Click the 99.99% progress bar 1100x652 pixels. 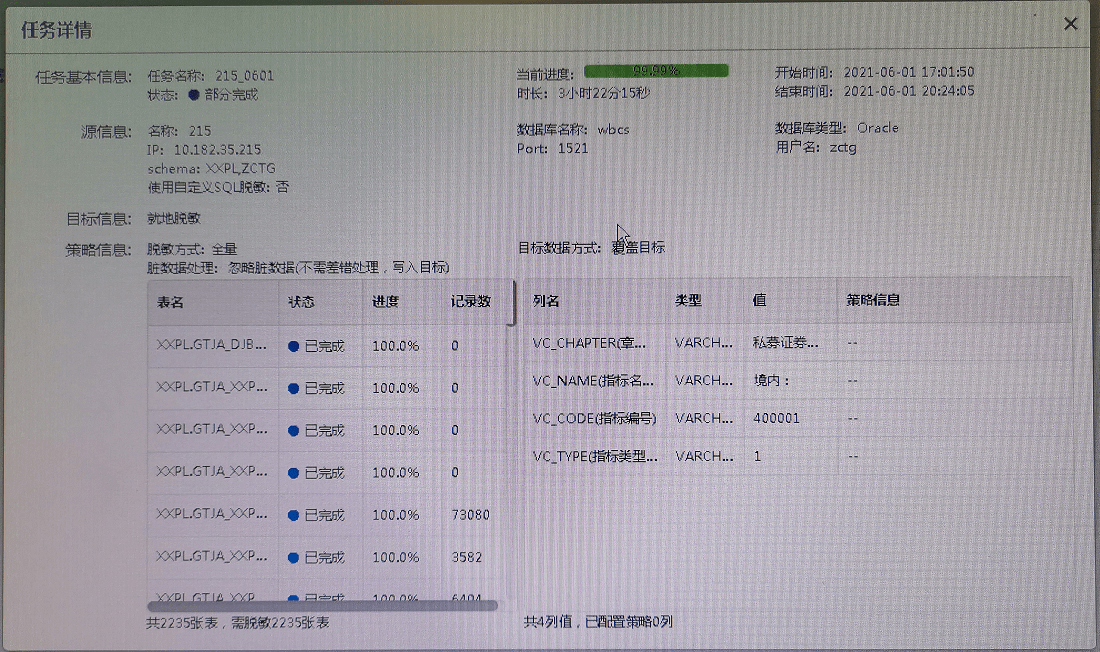(x=656, y=71)
